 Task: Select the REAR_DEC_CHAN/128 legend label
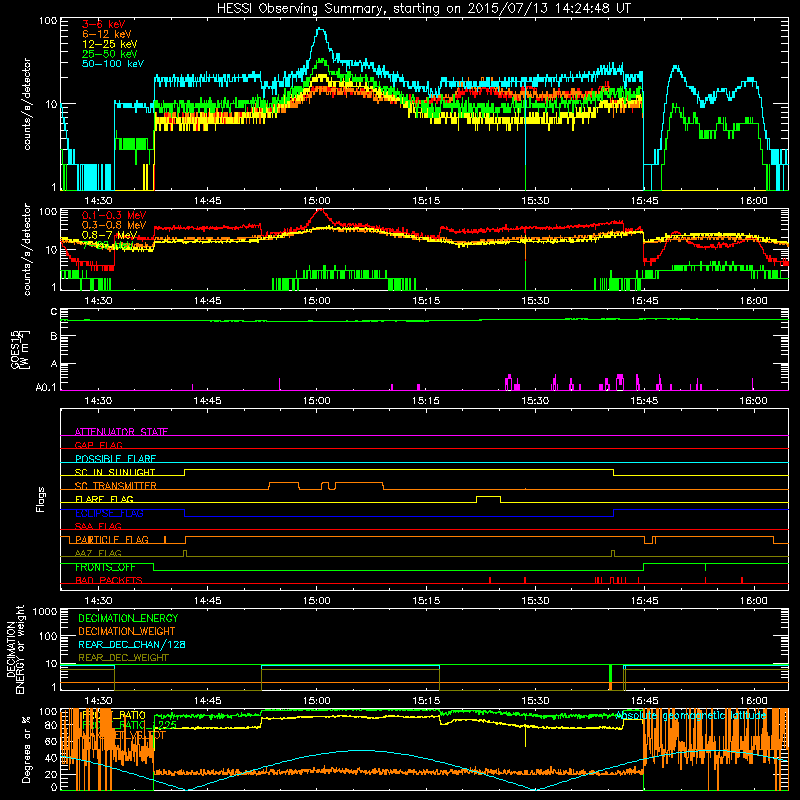[132, 644]
